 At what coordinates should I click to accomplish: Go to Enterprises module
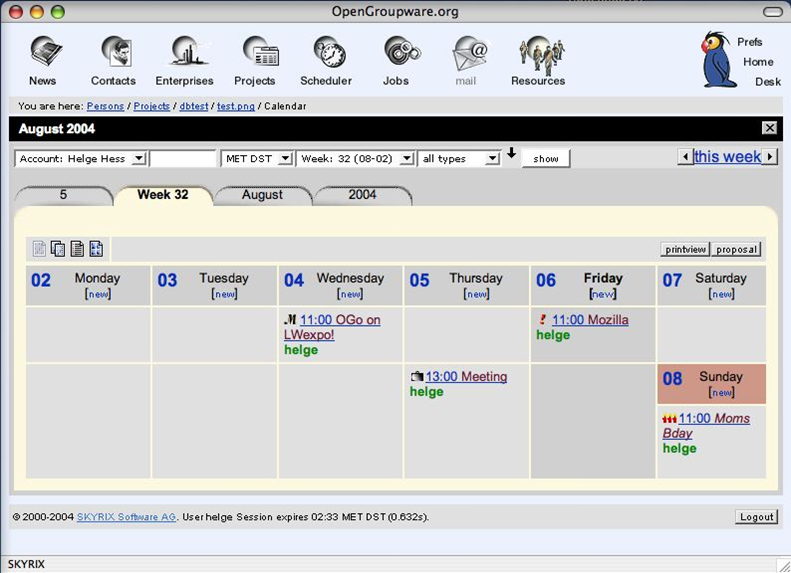point(184,53)
